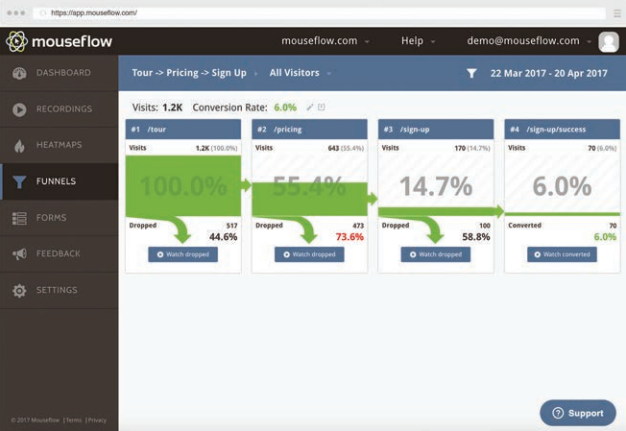Click the 55.4% funnel bar

(x=309, y=199)
